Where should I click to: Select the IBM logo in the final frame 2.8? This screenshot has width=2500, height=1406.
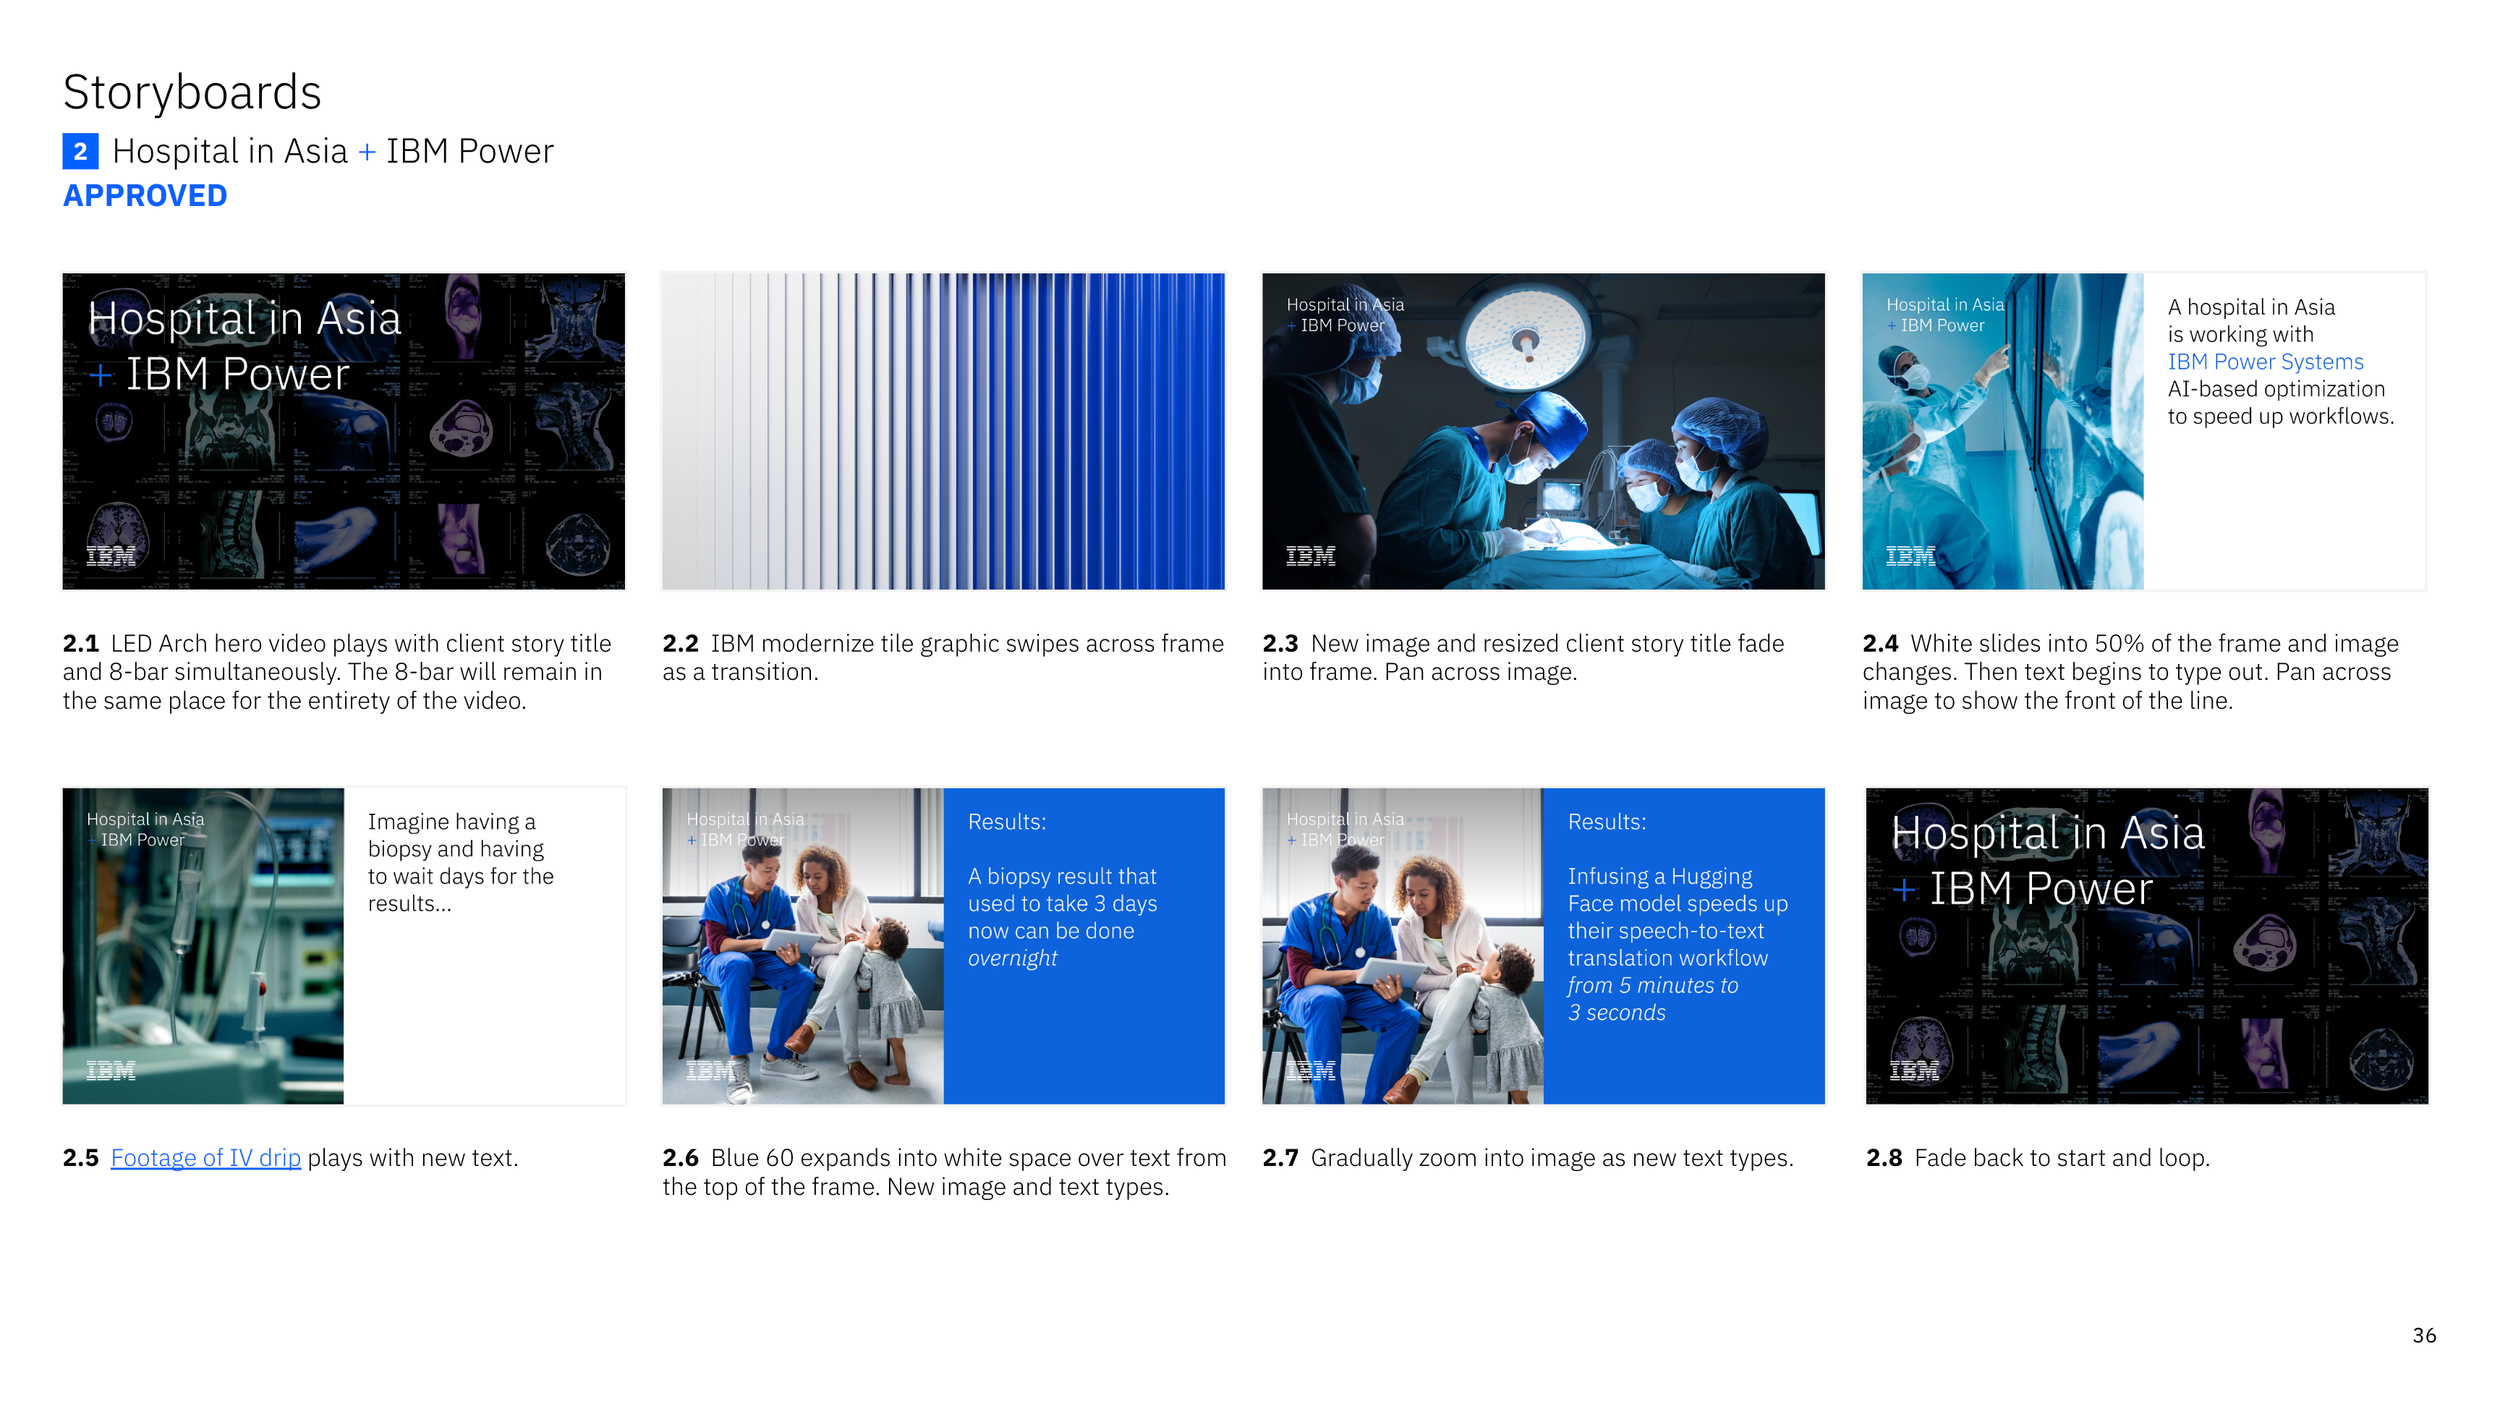[x=1914, y=1071]
